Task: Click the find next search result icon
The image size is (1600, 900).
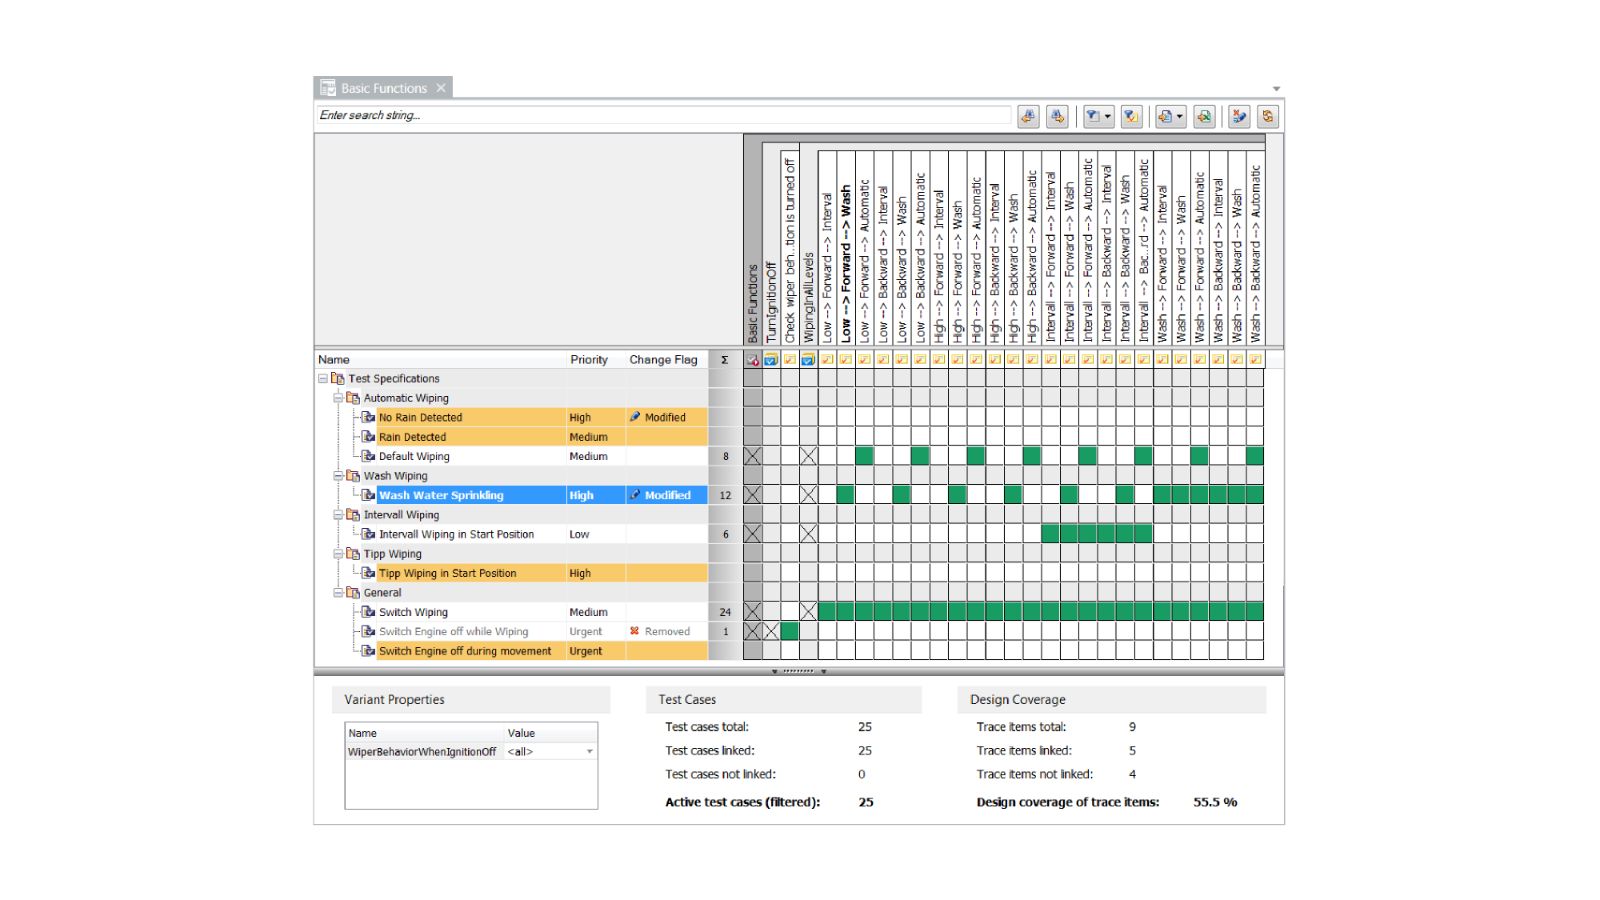Action: [x=1057, y=117]
